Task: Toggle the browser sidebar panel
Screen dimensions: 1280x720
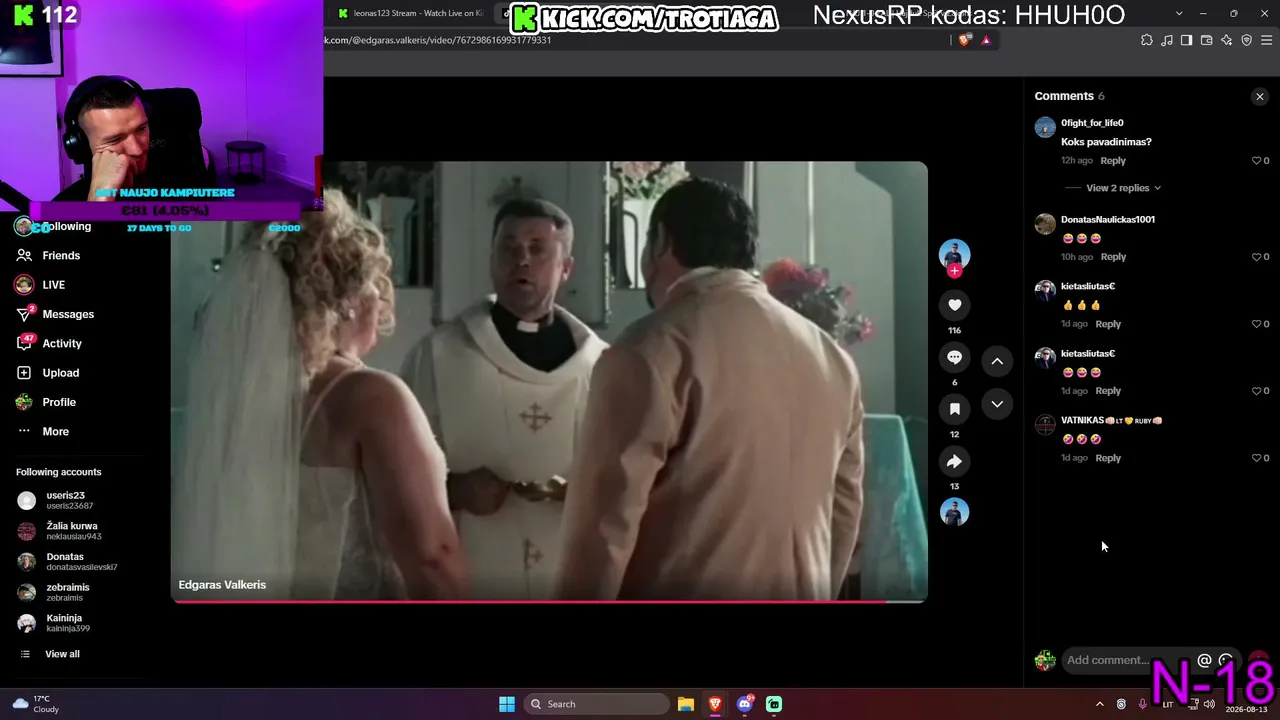Action: tap(1186, 40)
